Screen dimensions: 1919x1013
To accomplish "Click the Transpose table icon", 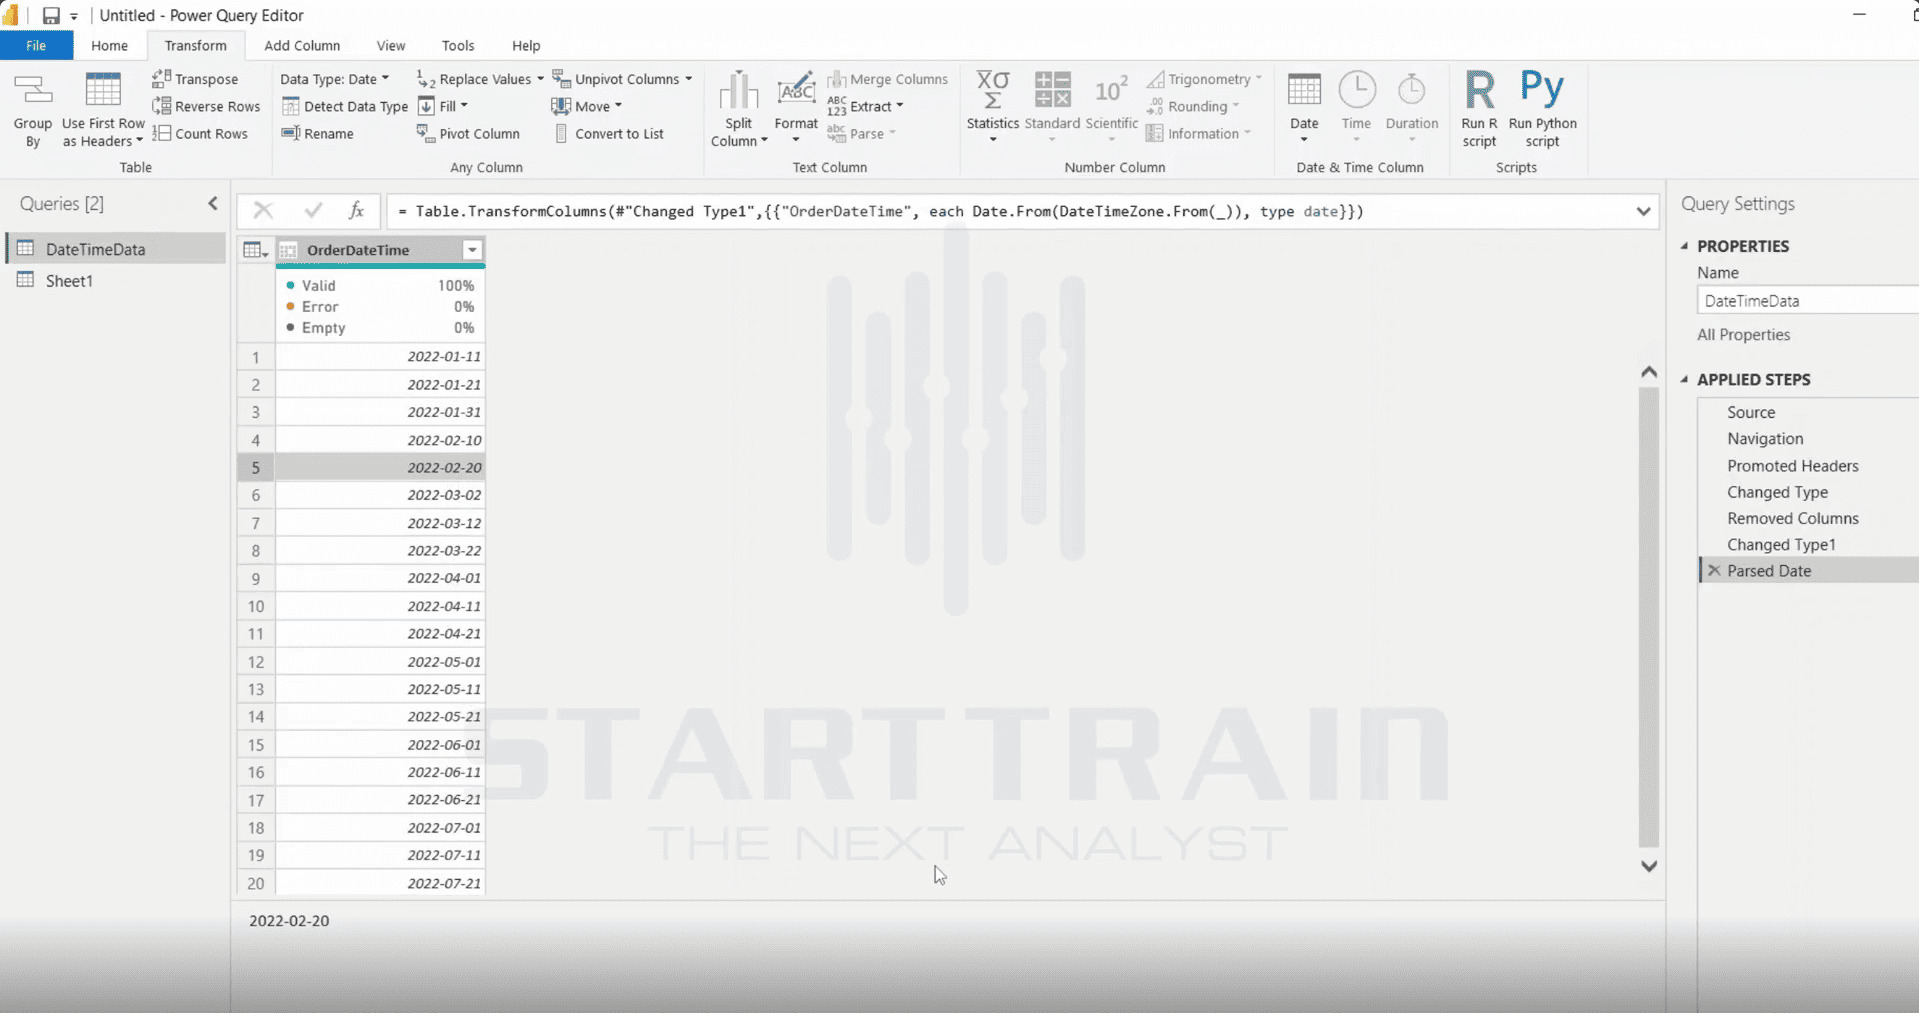I will [161, 79].
